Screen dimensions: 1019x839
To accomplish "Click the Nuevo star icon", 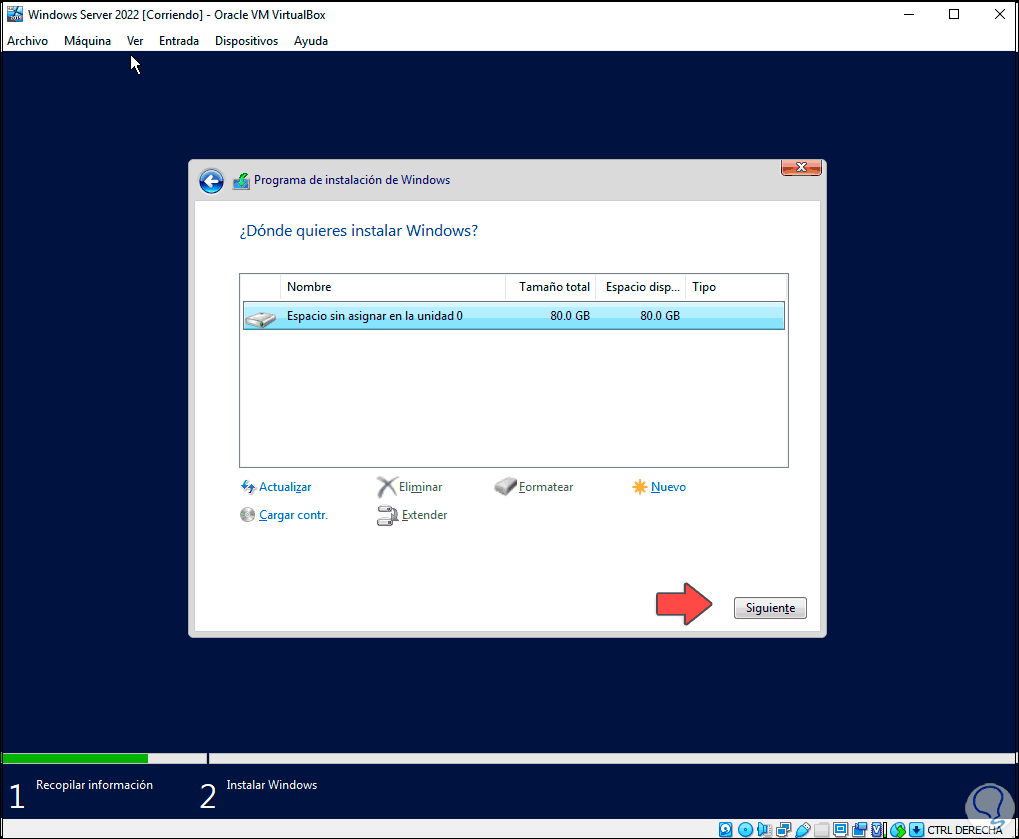I will pyautogui.click(x=639, y=487).
